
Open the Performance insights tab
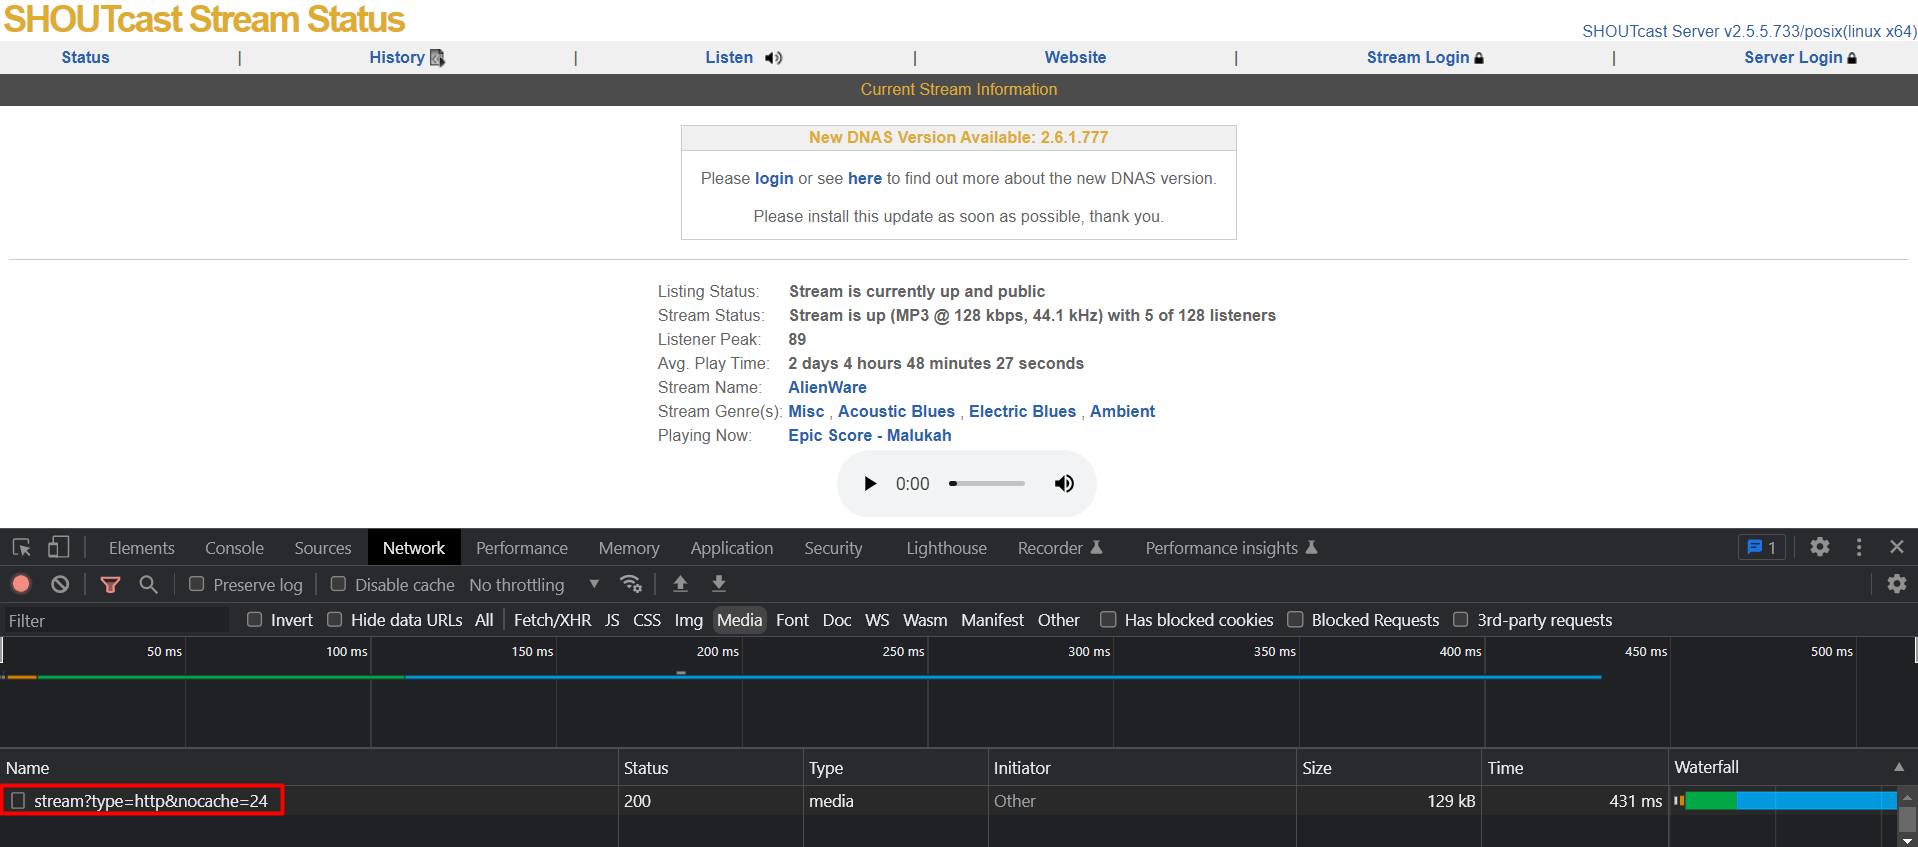[x=1231, y=548]
